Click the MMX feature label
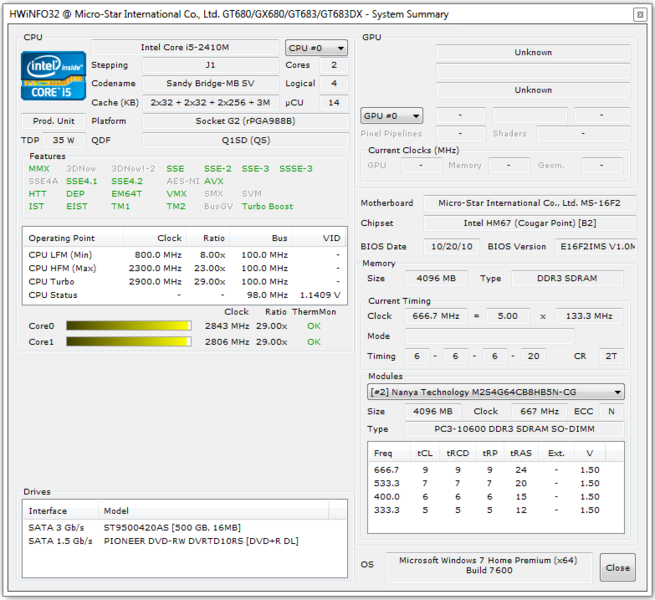 [39, 169]
